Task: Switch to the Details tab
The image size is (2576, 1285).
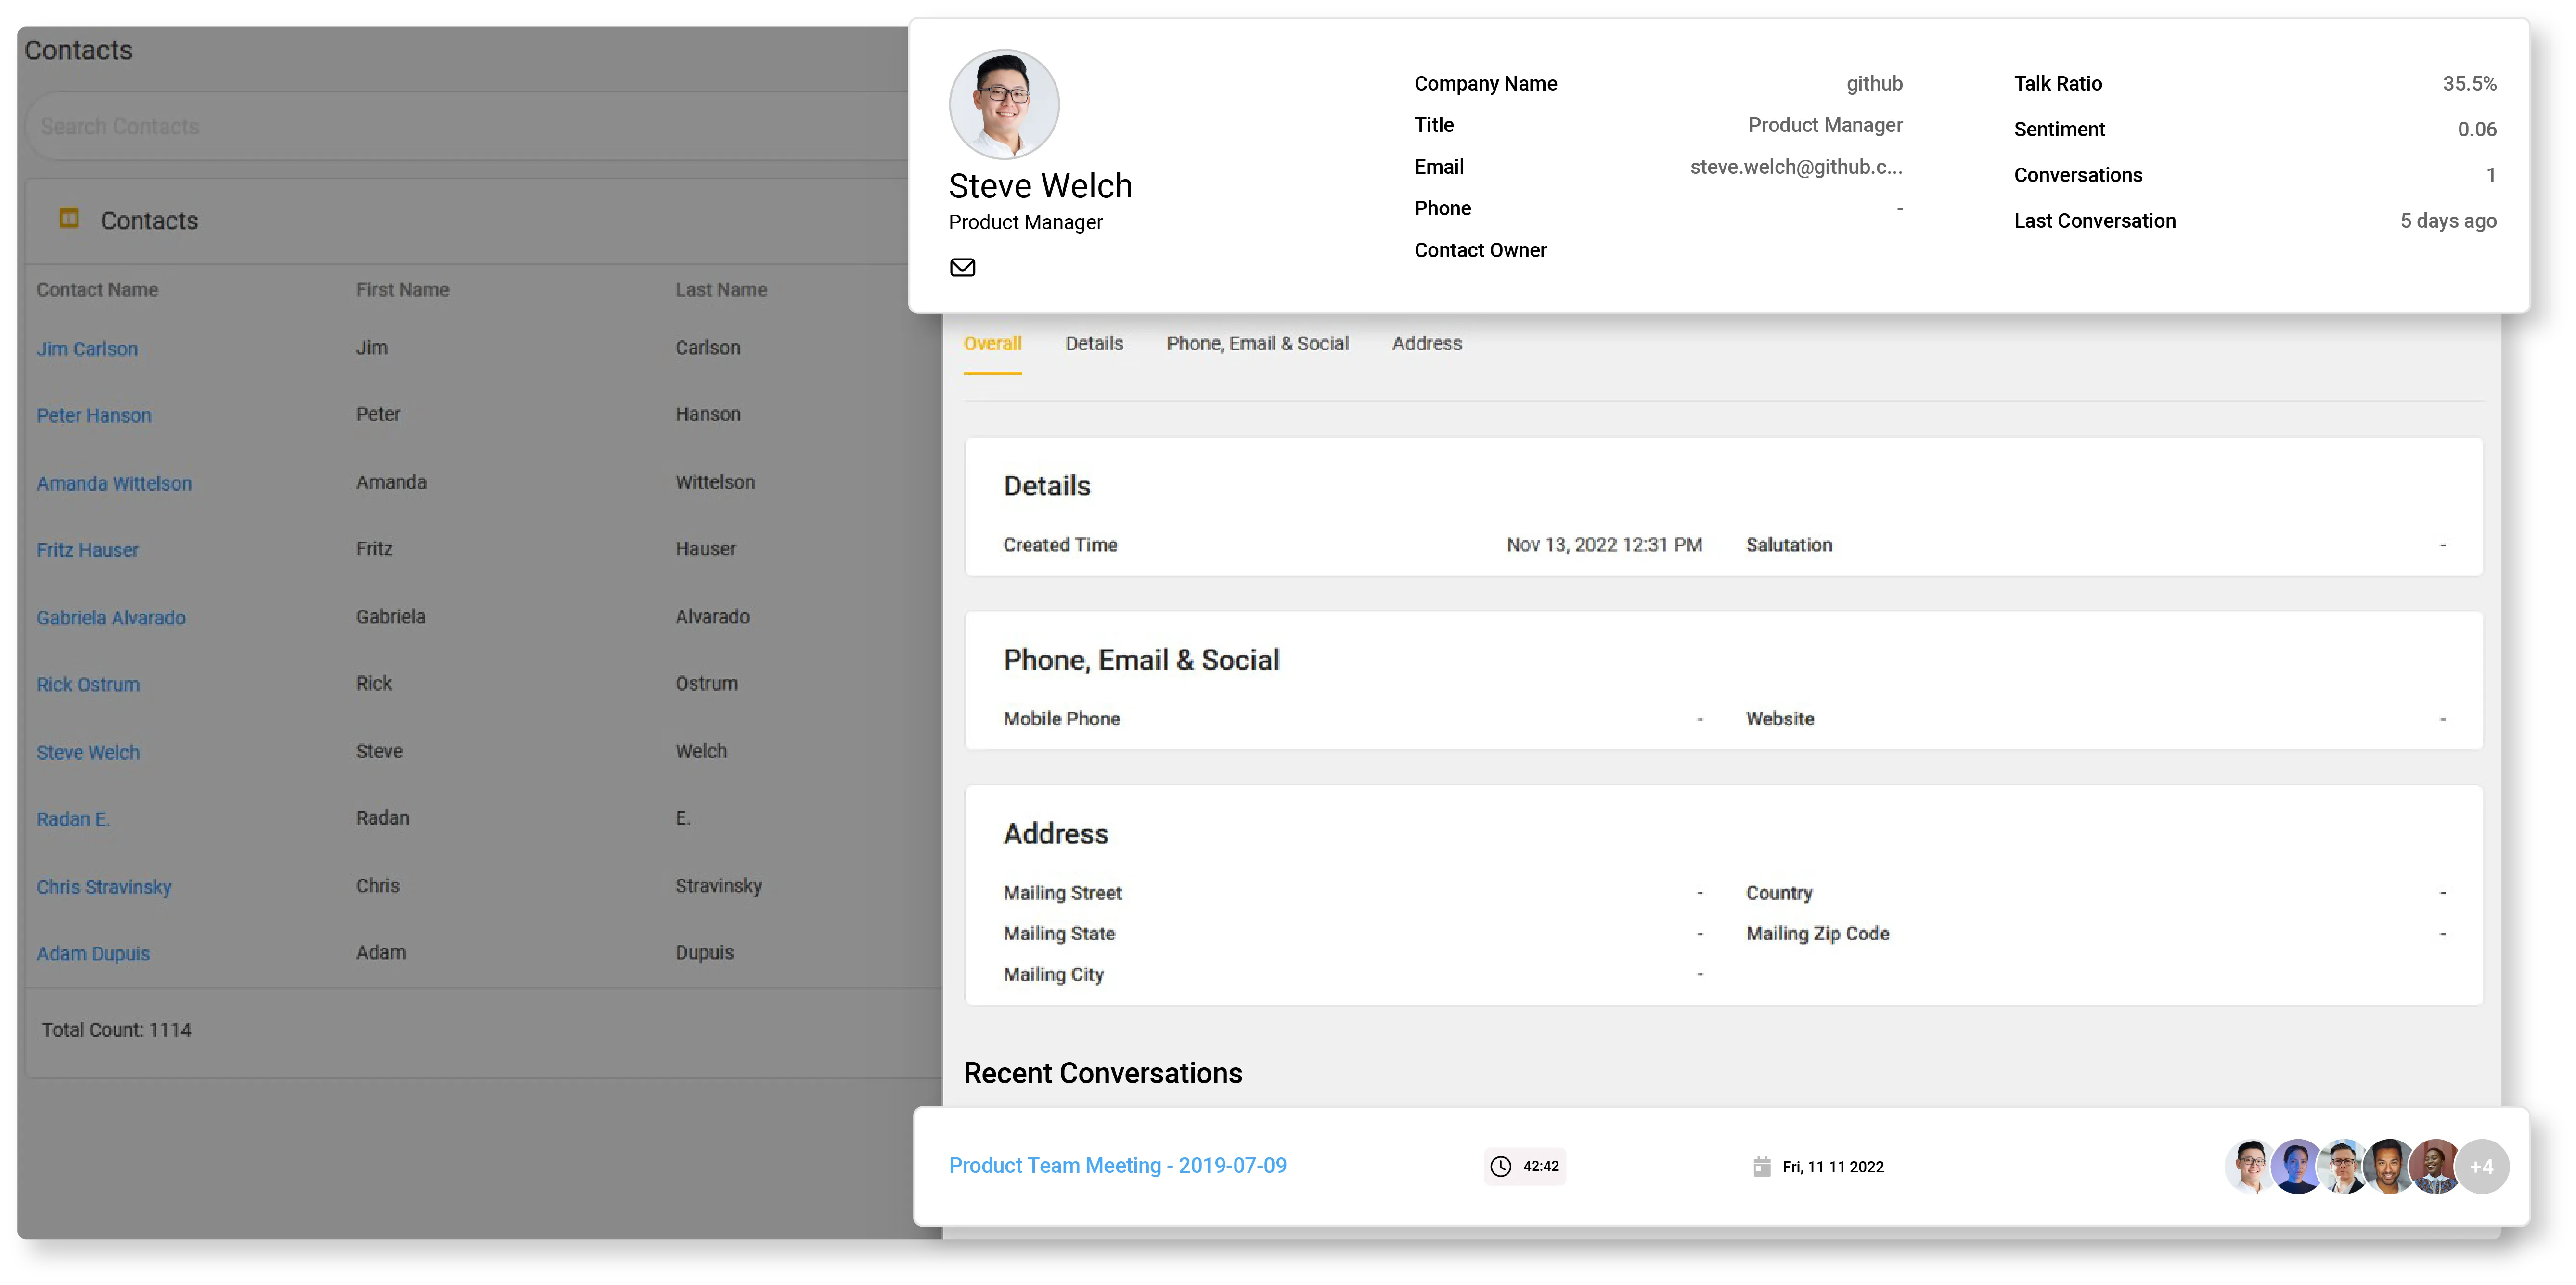Action: point(1094,343)
